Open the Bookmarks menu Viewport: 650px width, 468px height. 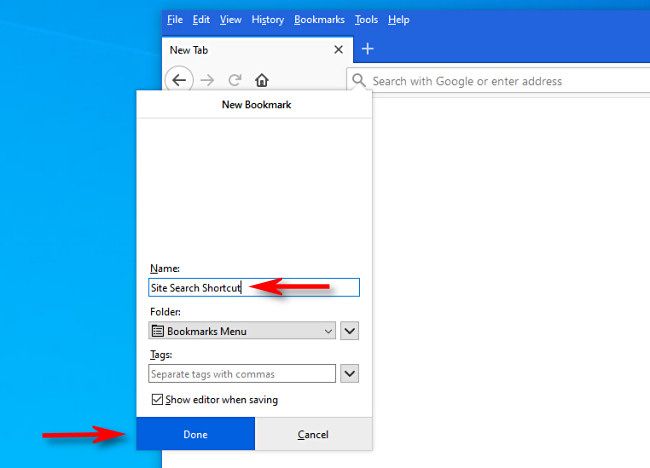pos(319,19)
